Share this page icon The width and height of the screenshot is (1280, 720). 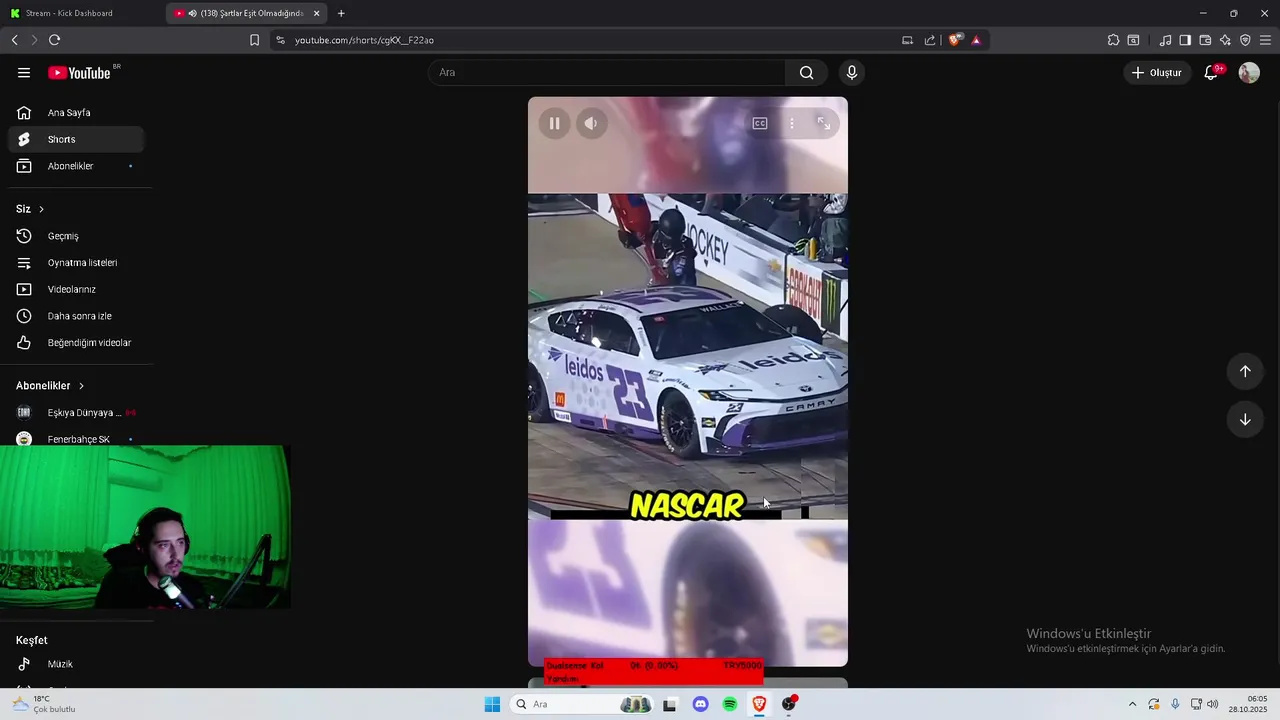[x=930, y=40]
